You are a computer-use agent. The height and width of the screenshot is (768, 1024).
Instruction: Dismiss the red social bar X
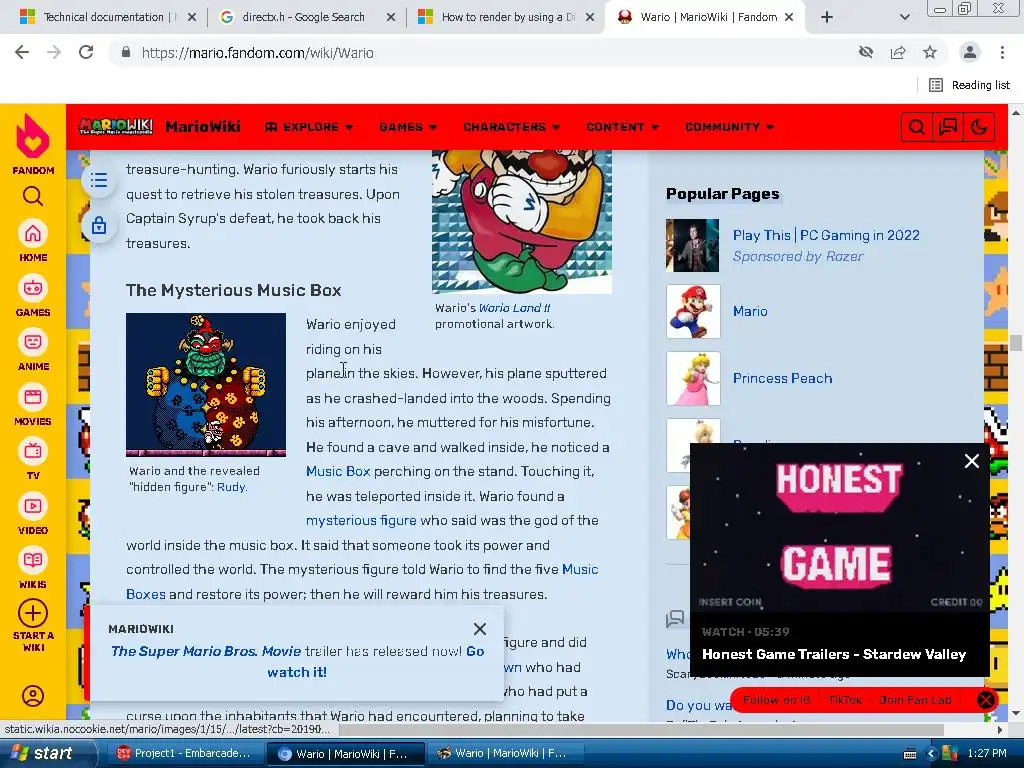coord(985,700)
